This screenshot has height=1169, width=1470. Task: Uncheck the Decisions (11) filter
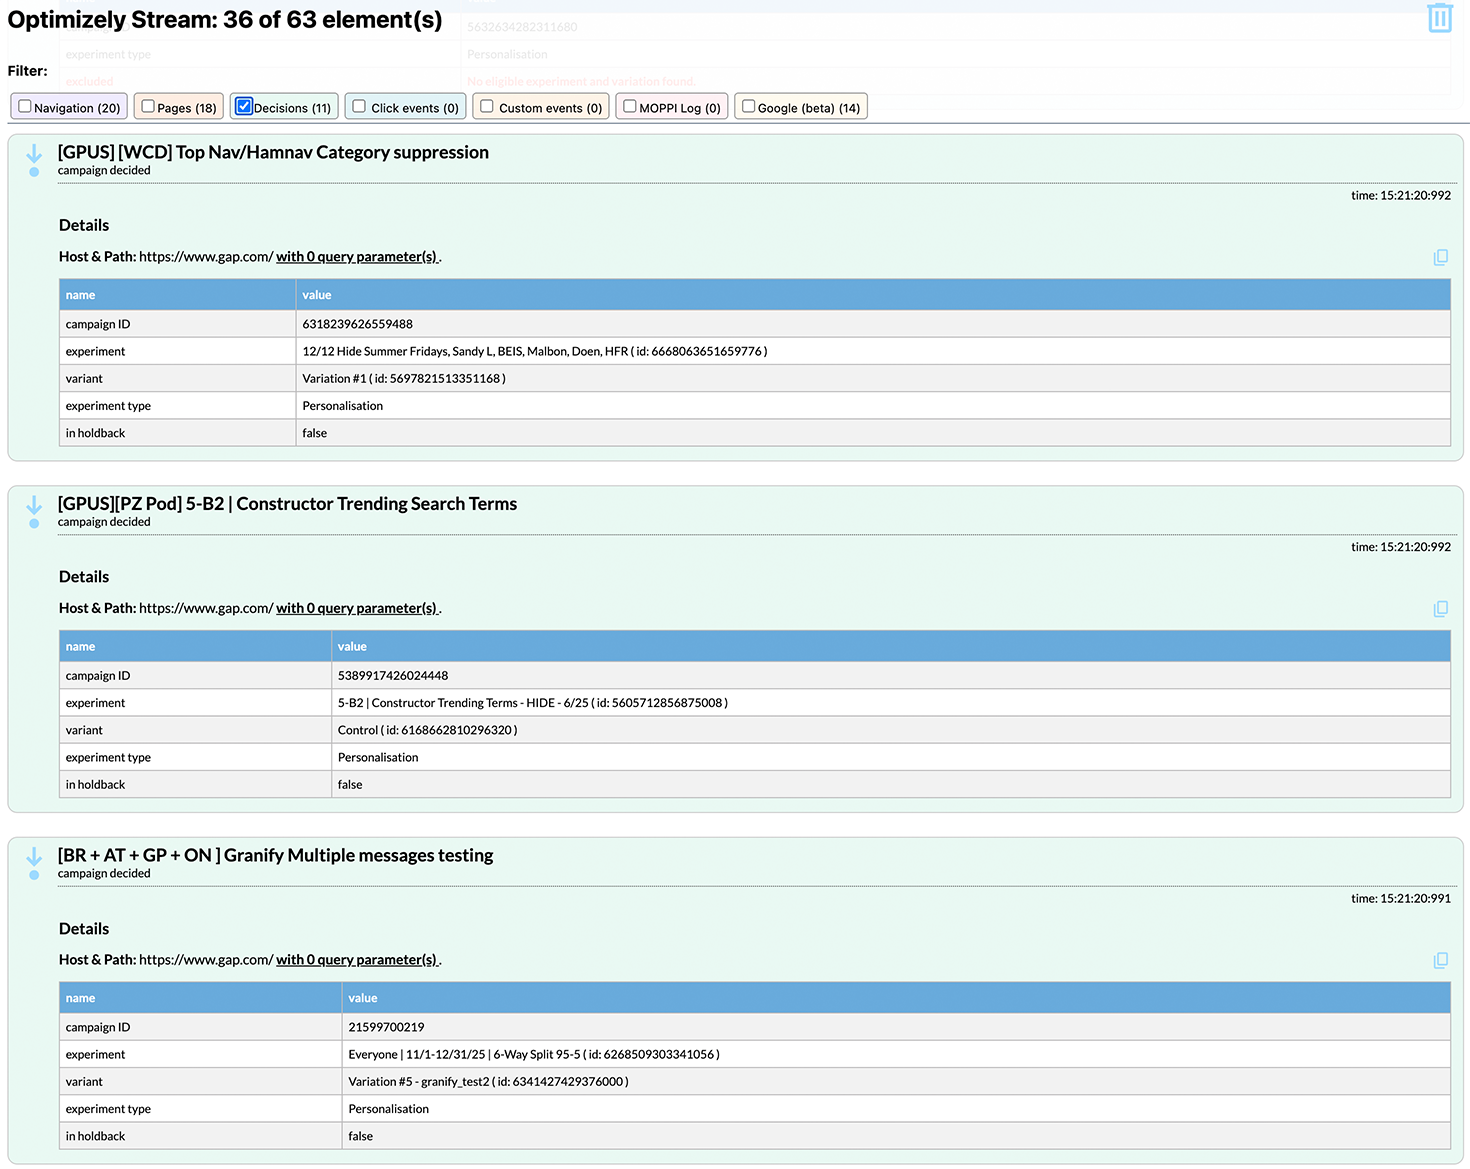244,106
